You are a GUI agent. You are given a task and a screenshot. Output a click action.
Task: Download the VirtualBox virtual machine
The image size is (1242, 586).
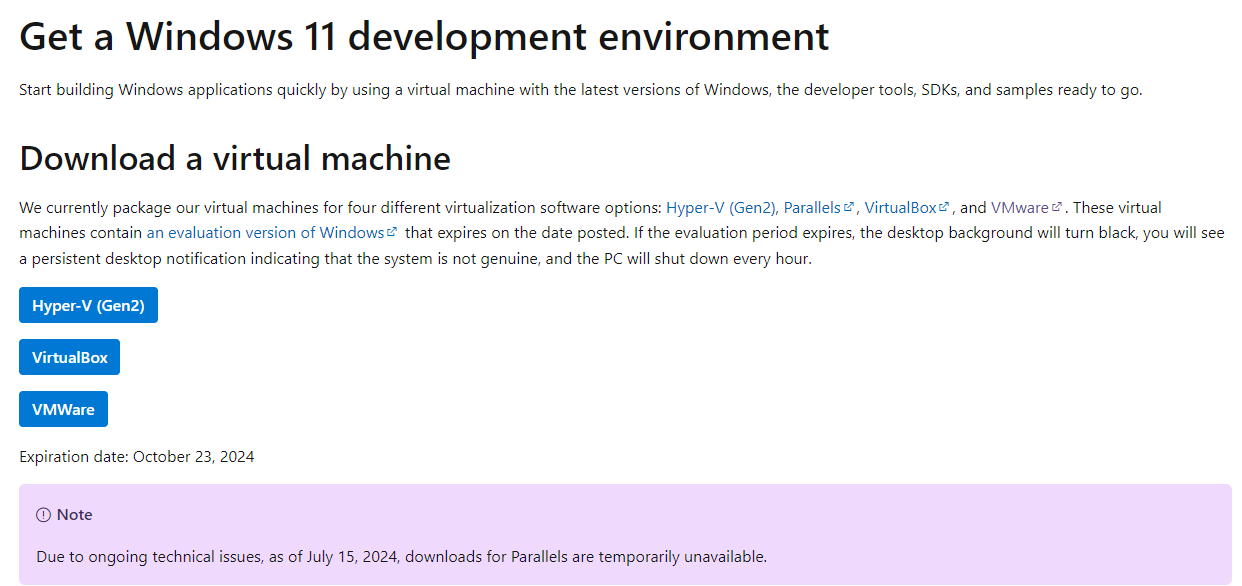(69, 357)
